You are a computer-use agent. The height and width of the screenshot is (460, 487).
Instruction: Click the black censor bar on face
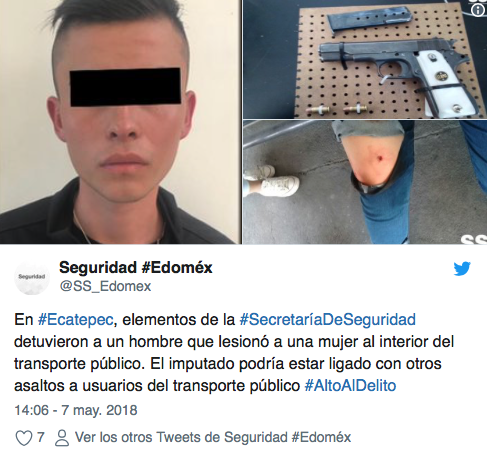click(x=125, y=87)
